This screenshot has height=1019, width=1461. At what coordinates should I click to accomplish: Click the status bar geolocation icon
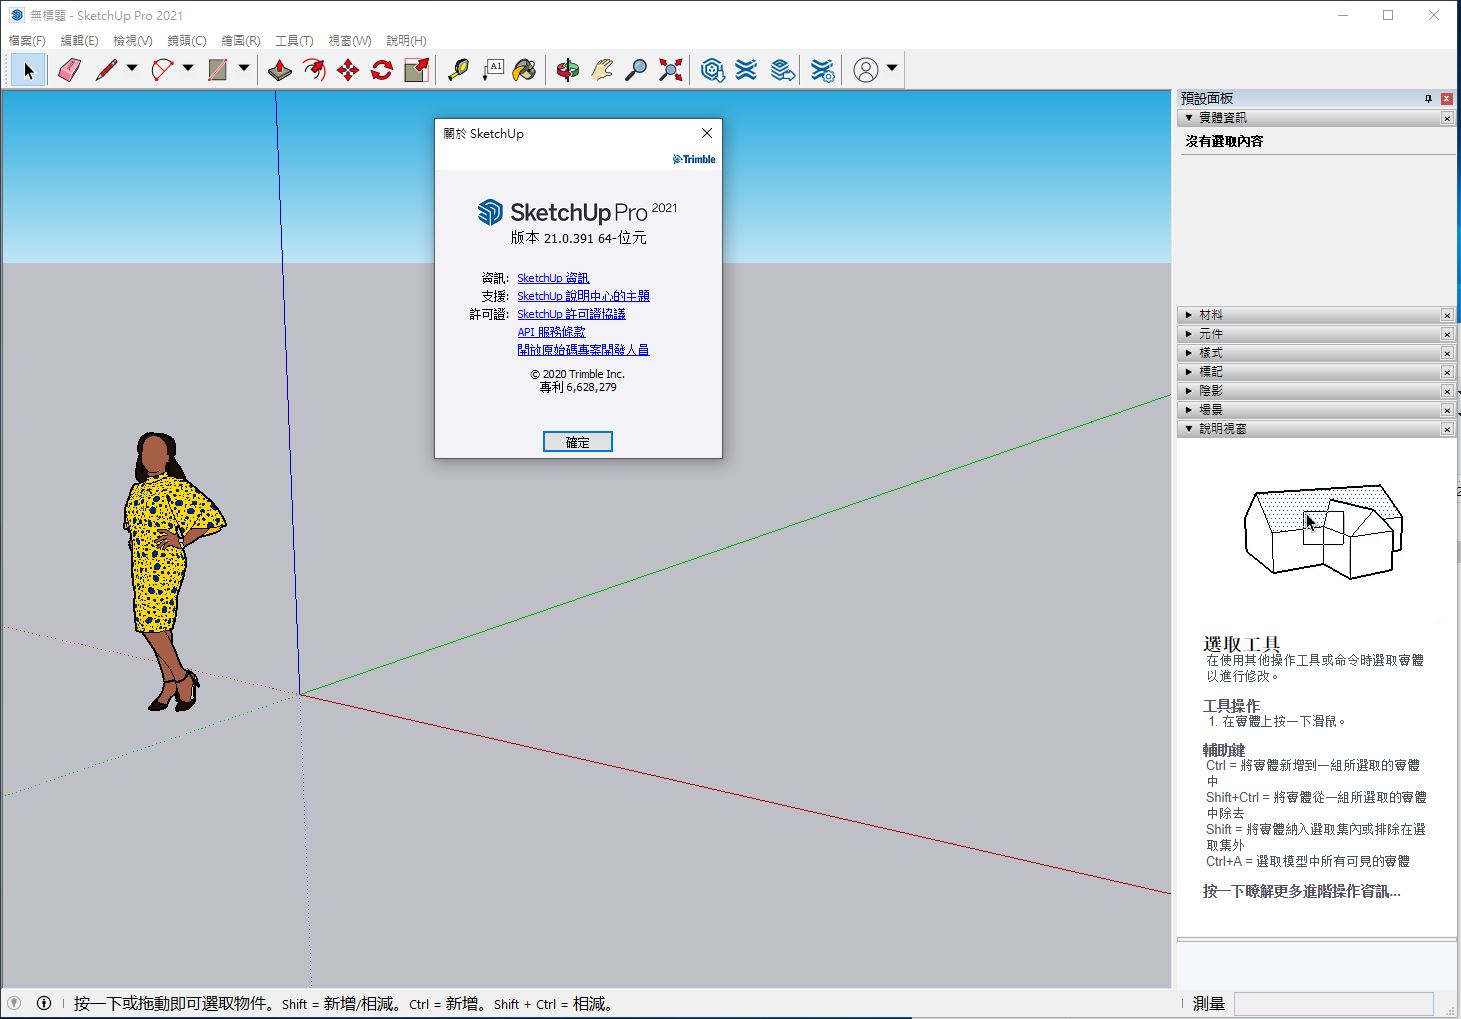click(x=14, y=1003)
